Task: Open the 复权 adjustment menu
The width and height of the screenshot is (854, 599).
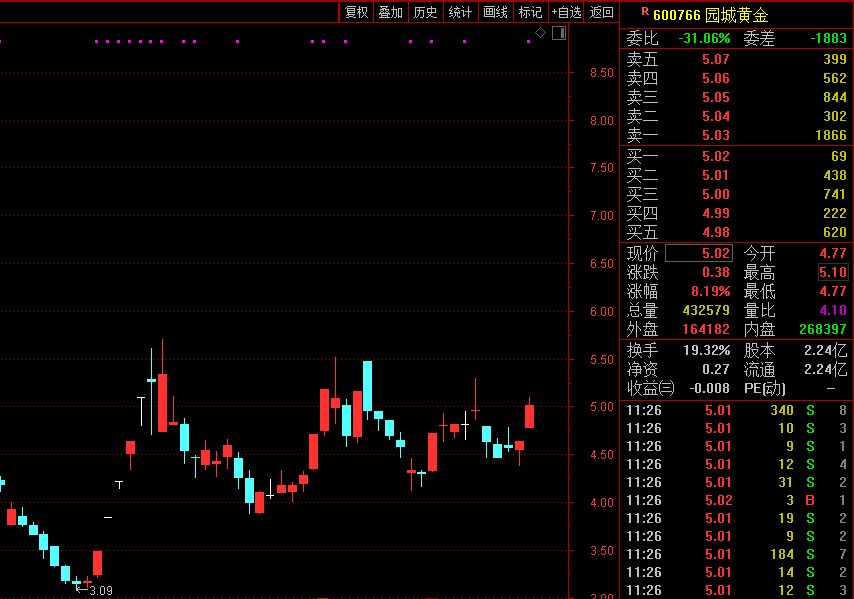Action: point(356,12)
